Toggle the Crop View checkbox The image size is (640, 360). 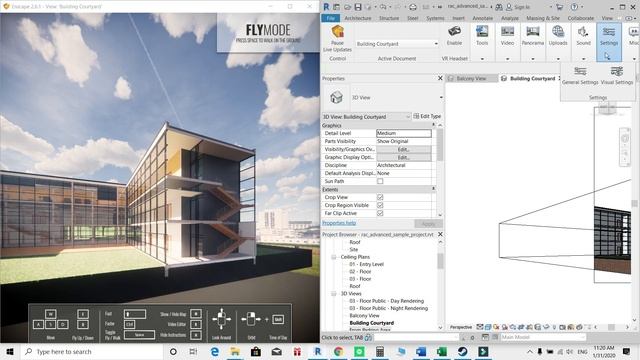[x=380, y=197]
